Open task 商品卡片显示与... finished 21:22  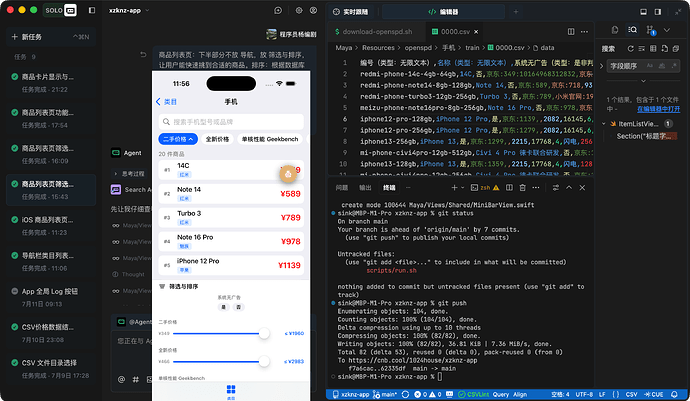51,83
